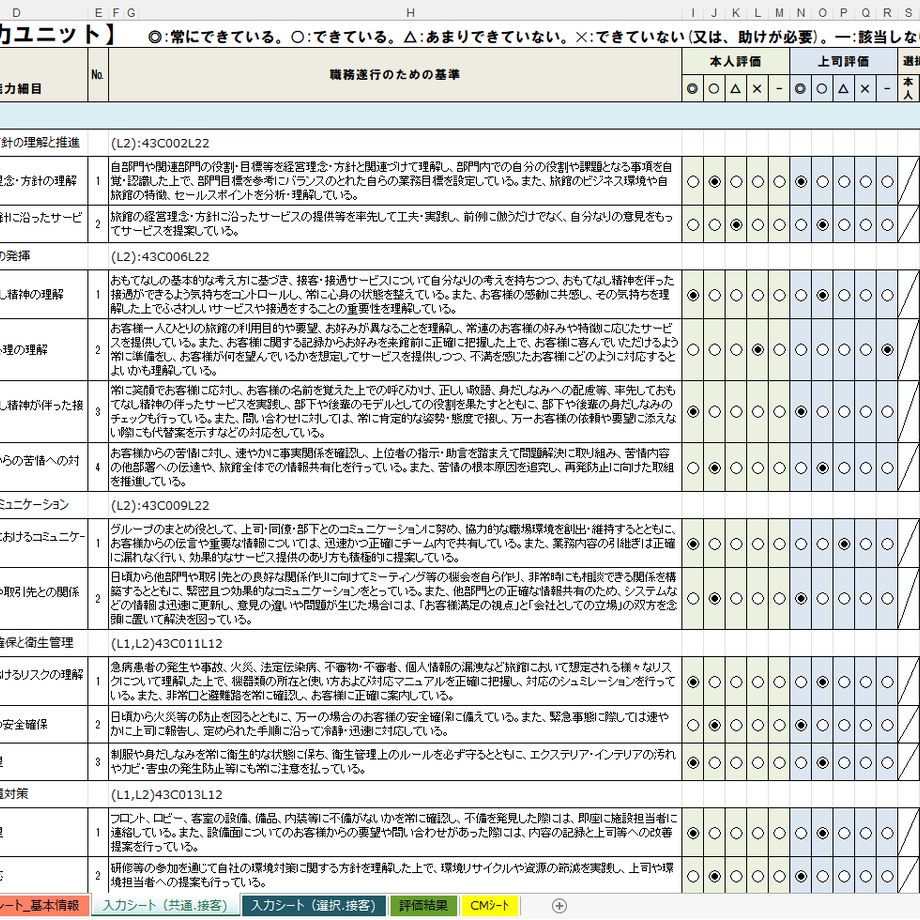Viewport: 920px width, 920px height.
Task: Pick 上司評価 ◎ for the お客様からの苦情に対し row
Action: [x=801, y=468]
